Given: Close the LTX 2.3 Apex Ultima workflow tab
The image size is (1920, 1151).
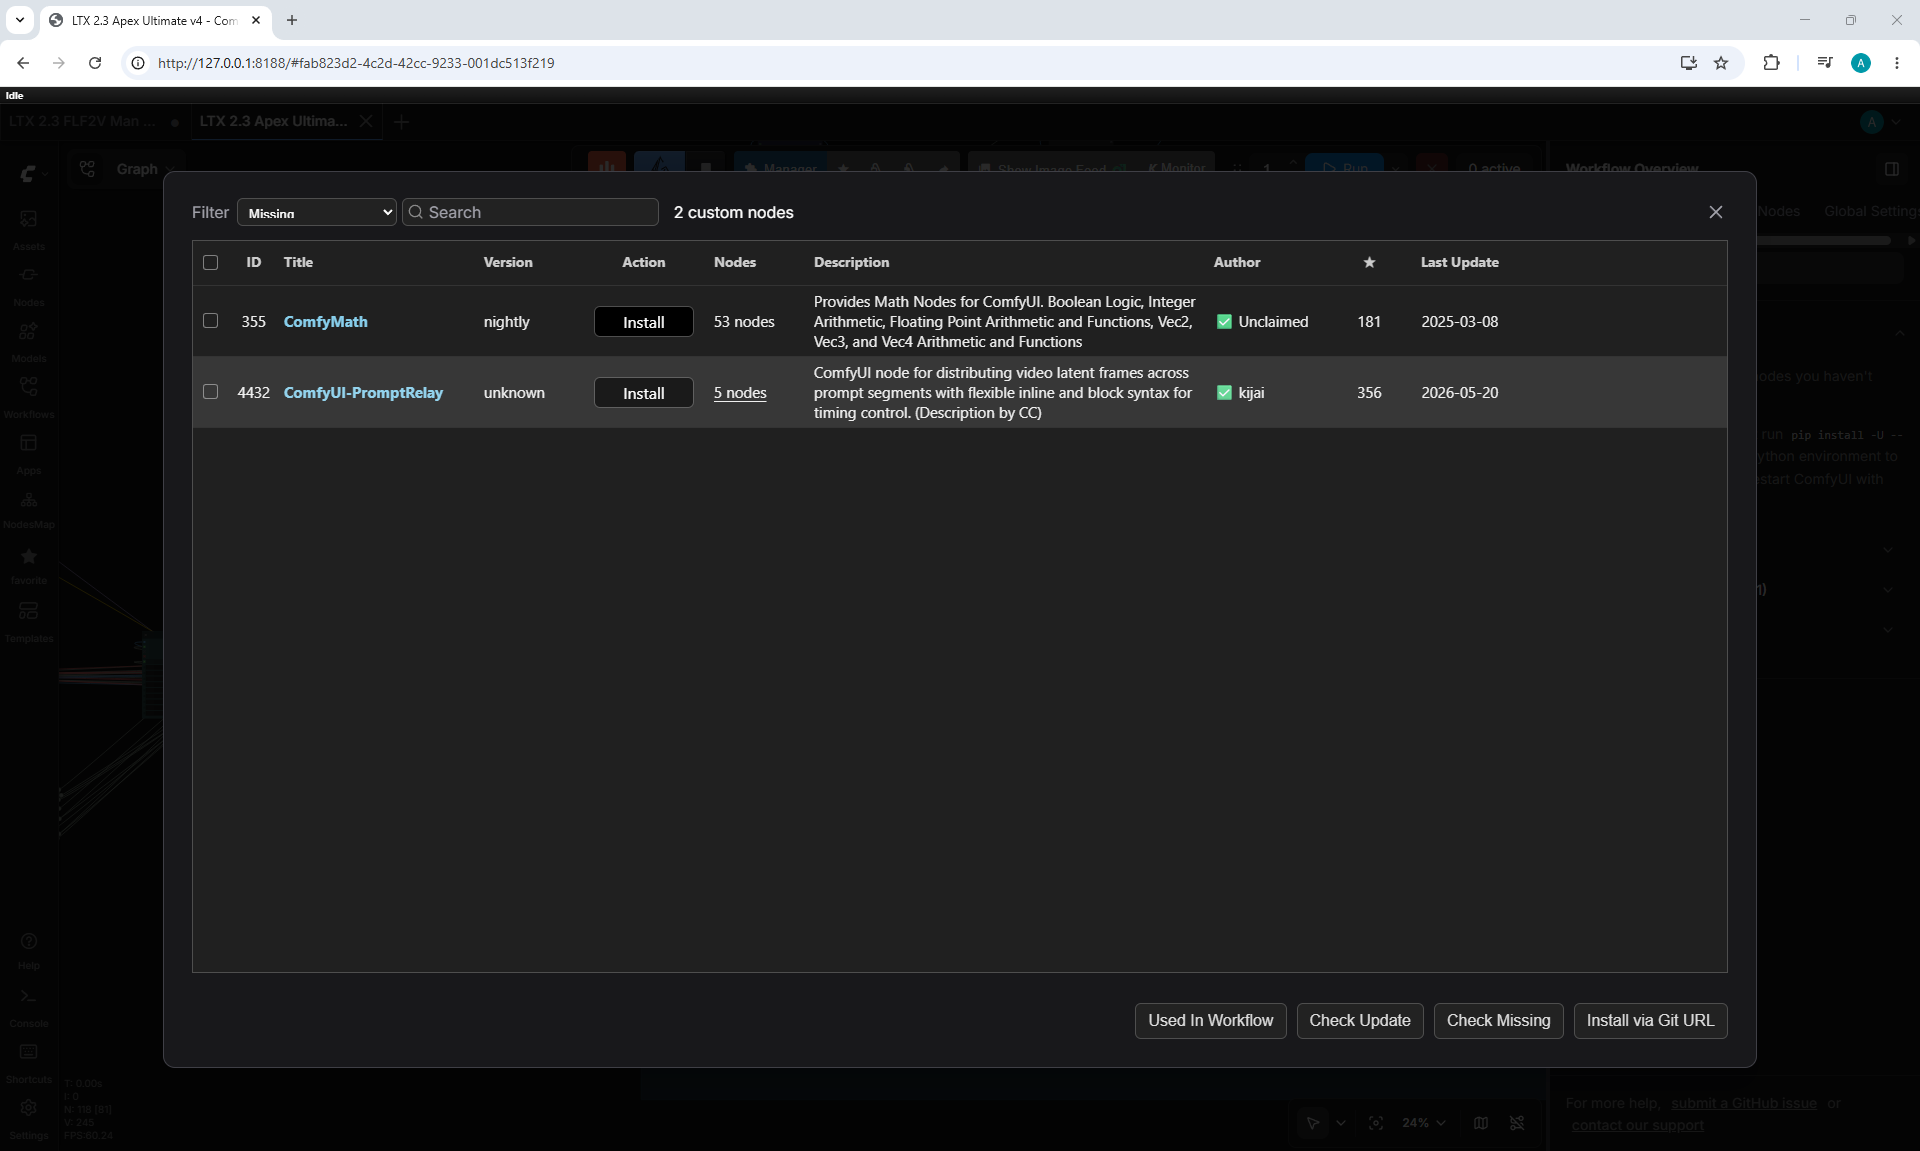Looking at the screenshot, I should [367, 121].
